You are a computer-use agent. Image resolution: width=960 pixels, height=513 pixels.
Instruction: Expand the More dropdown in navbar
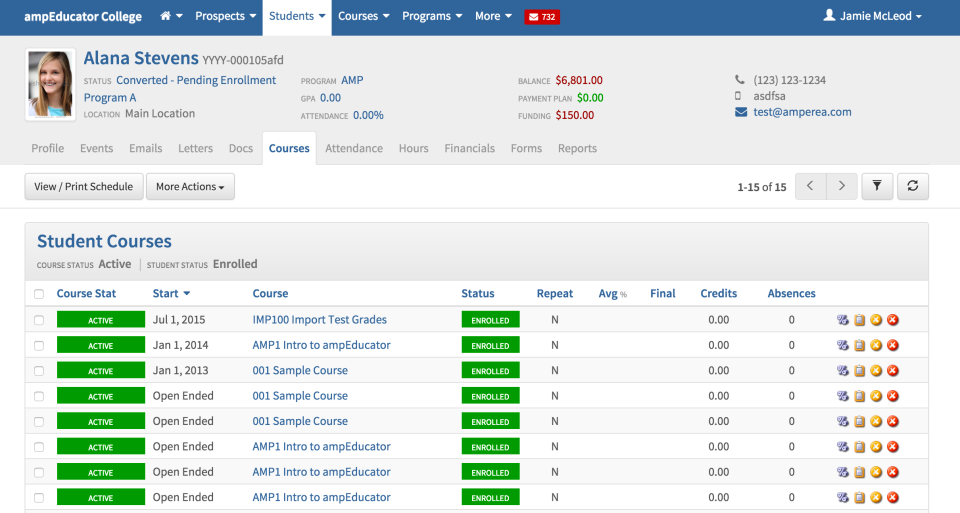[493, 17]
